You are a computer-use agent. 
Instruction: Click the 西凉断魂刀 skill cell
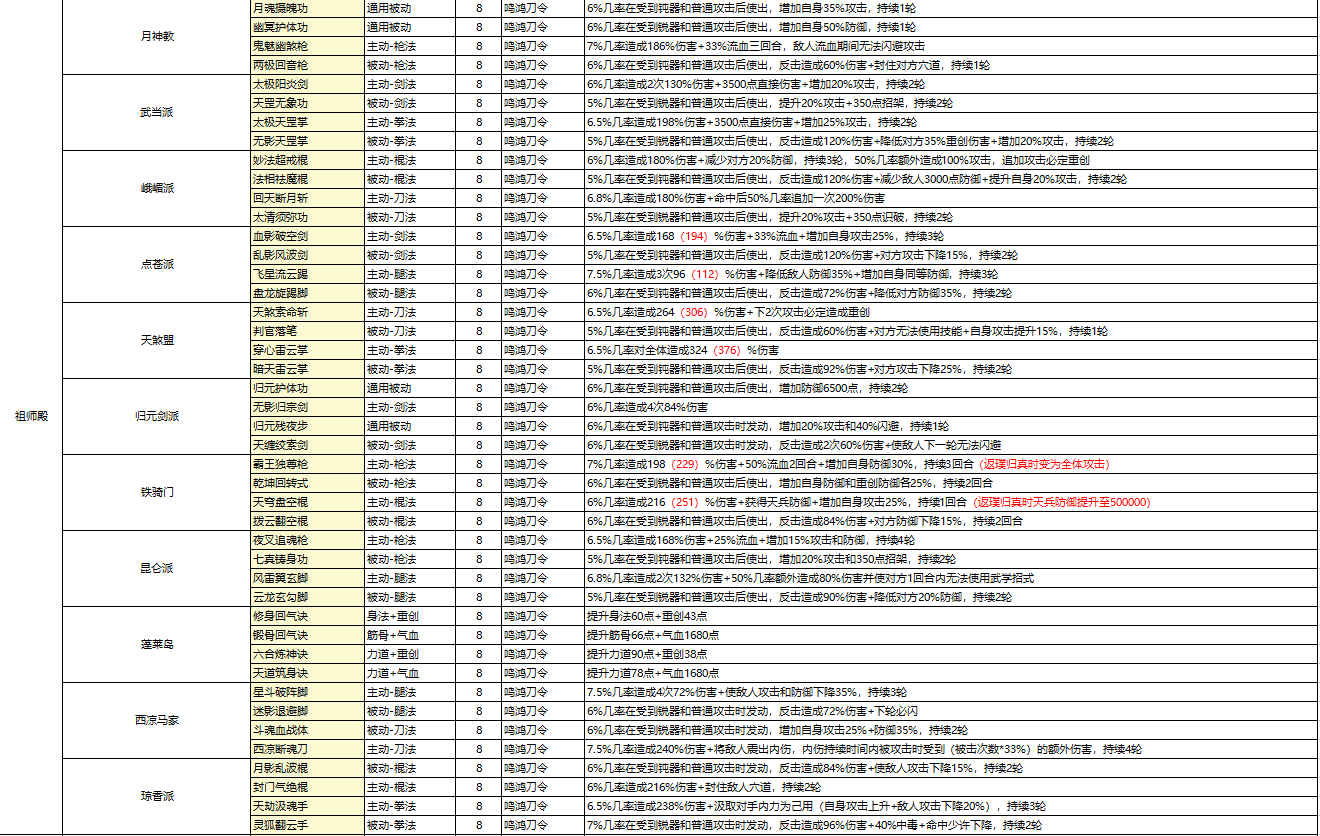coord(307,750)
